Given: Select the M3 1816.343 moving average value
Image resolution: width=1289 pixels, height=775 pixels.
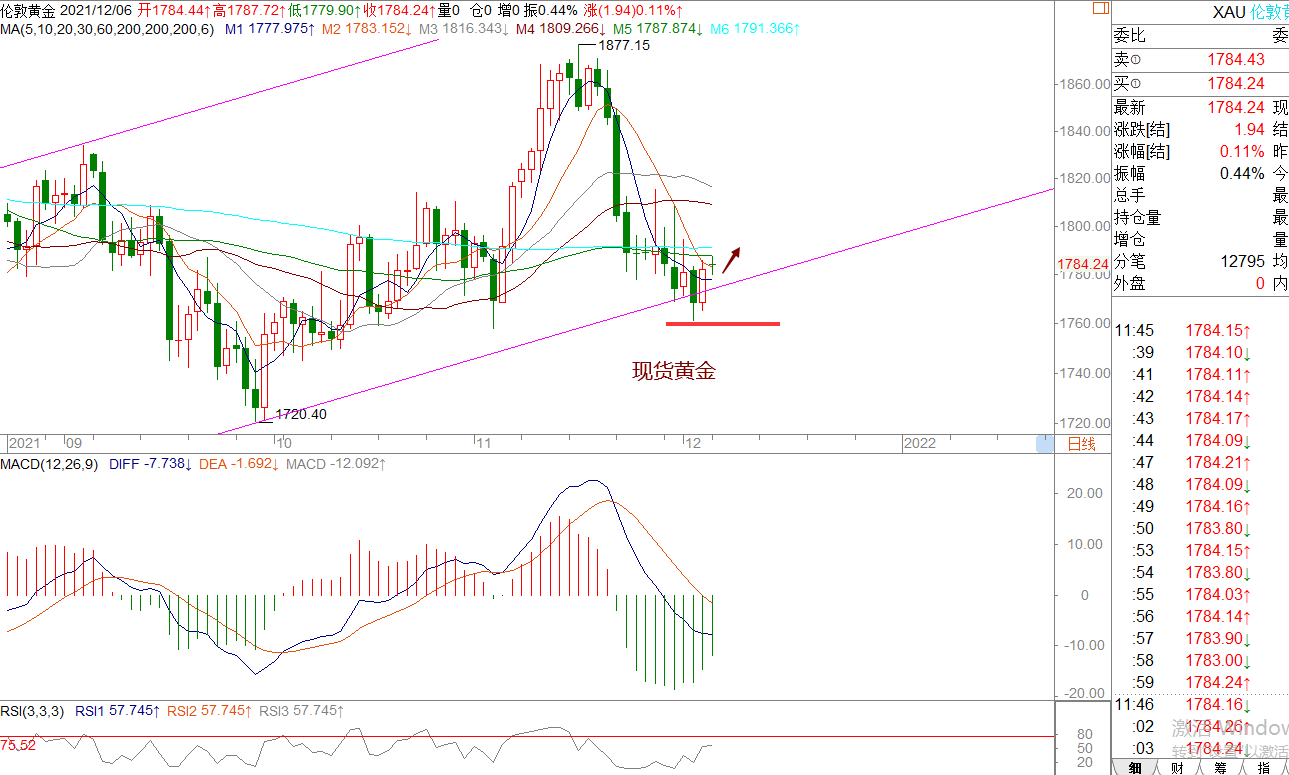Looking at the screenshot, I should tap(464, 30).
